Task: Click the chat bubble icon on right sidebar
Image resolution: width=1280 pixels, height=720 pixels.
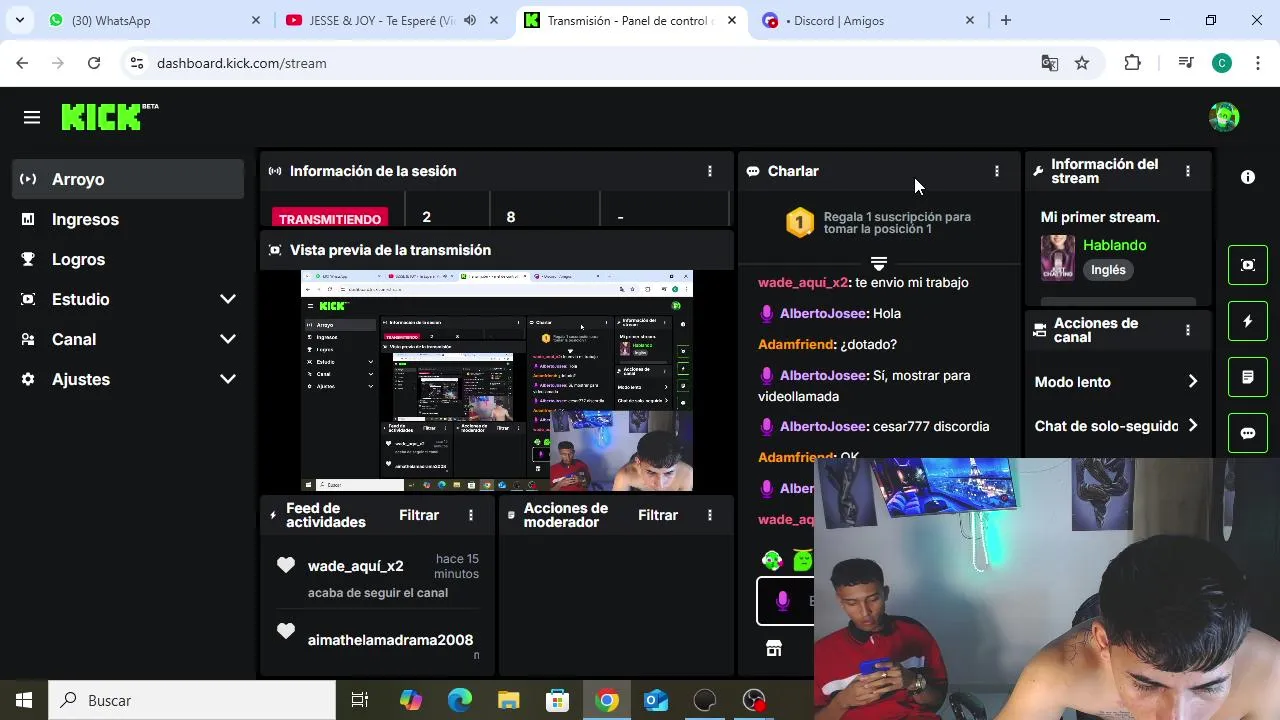Action: [x=1248, y=433]
